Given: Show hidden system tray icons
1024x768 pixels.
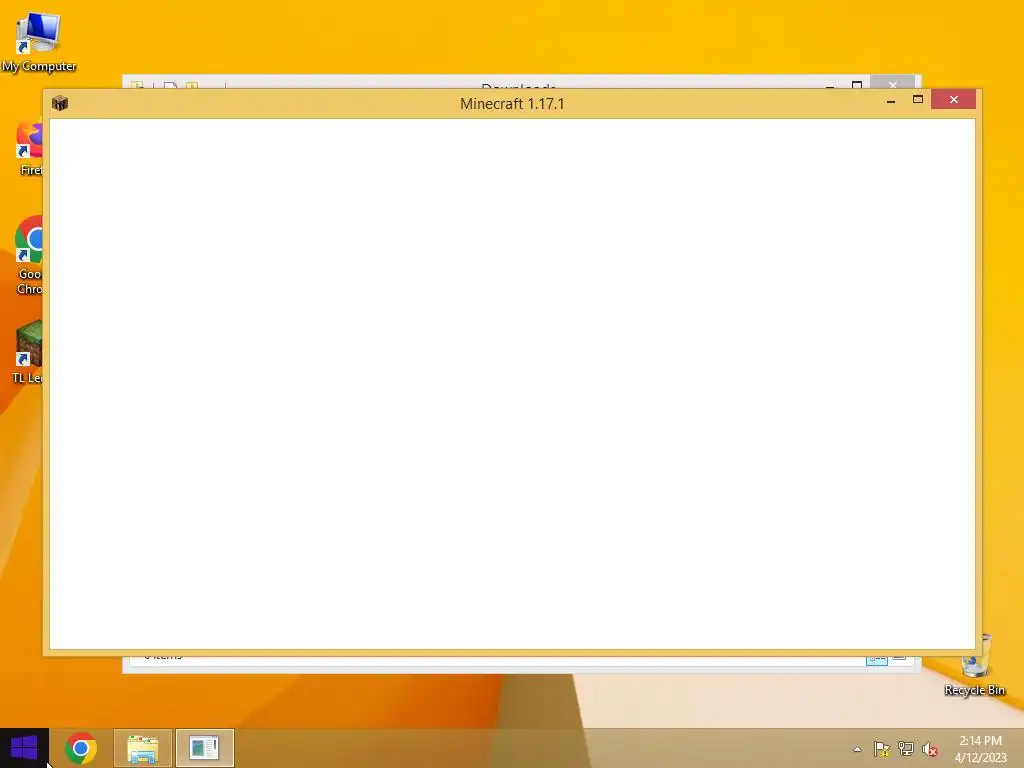Looking at the screenshot, I should (857, 749).
